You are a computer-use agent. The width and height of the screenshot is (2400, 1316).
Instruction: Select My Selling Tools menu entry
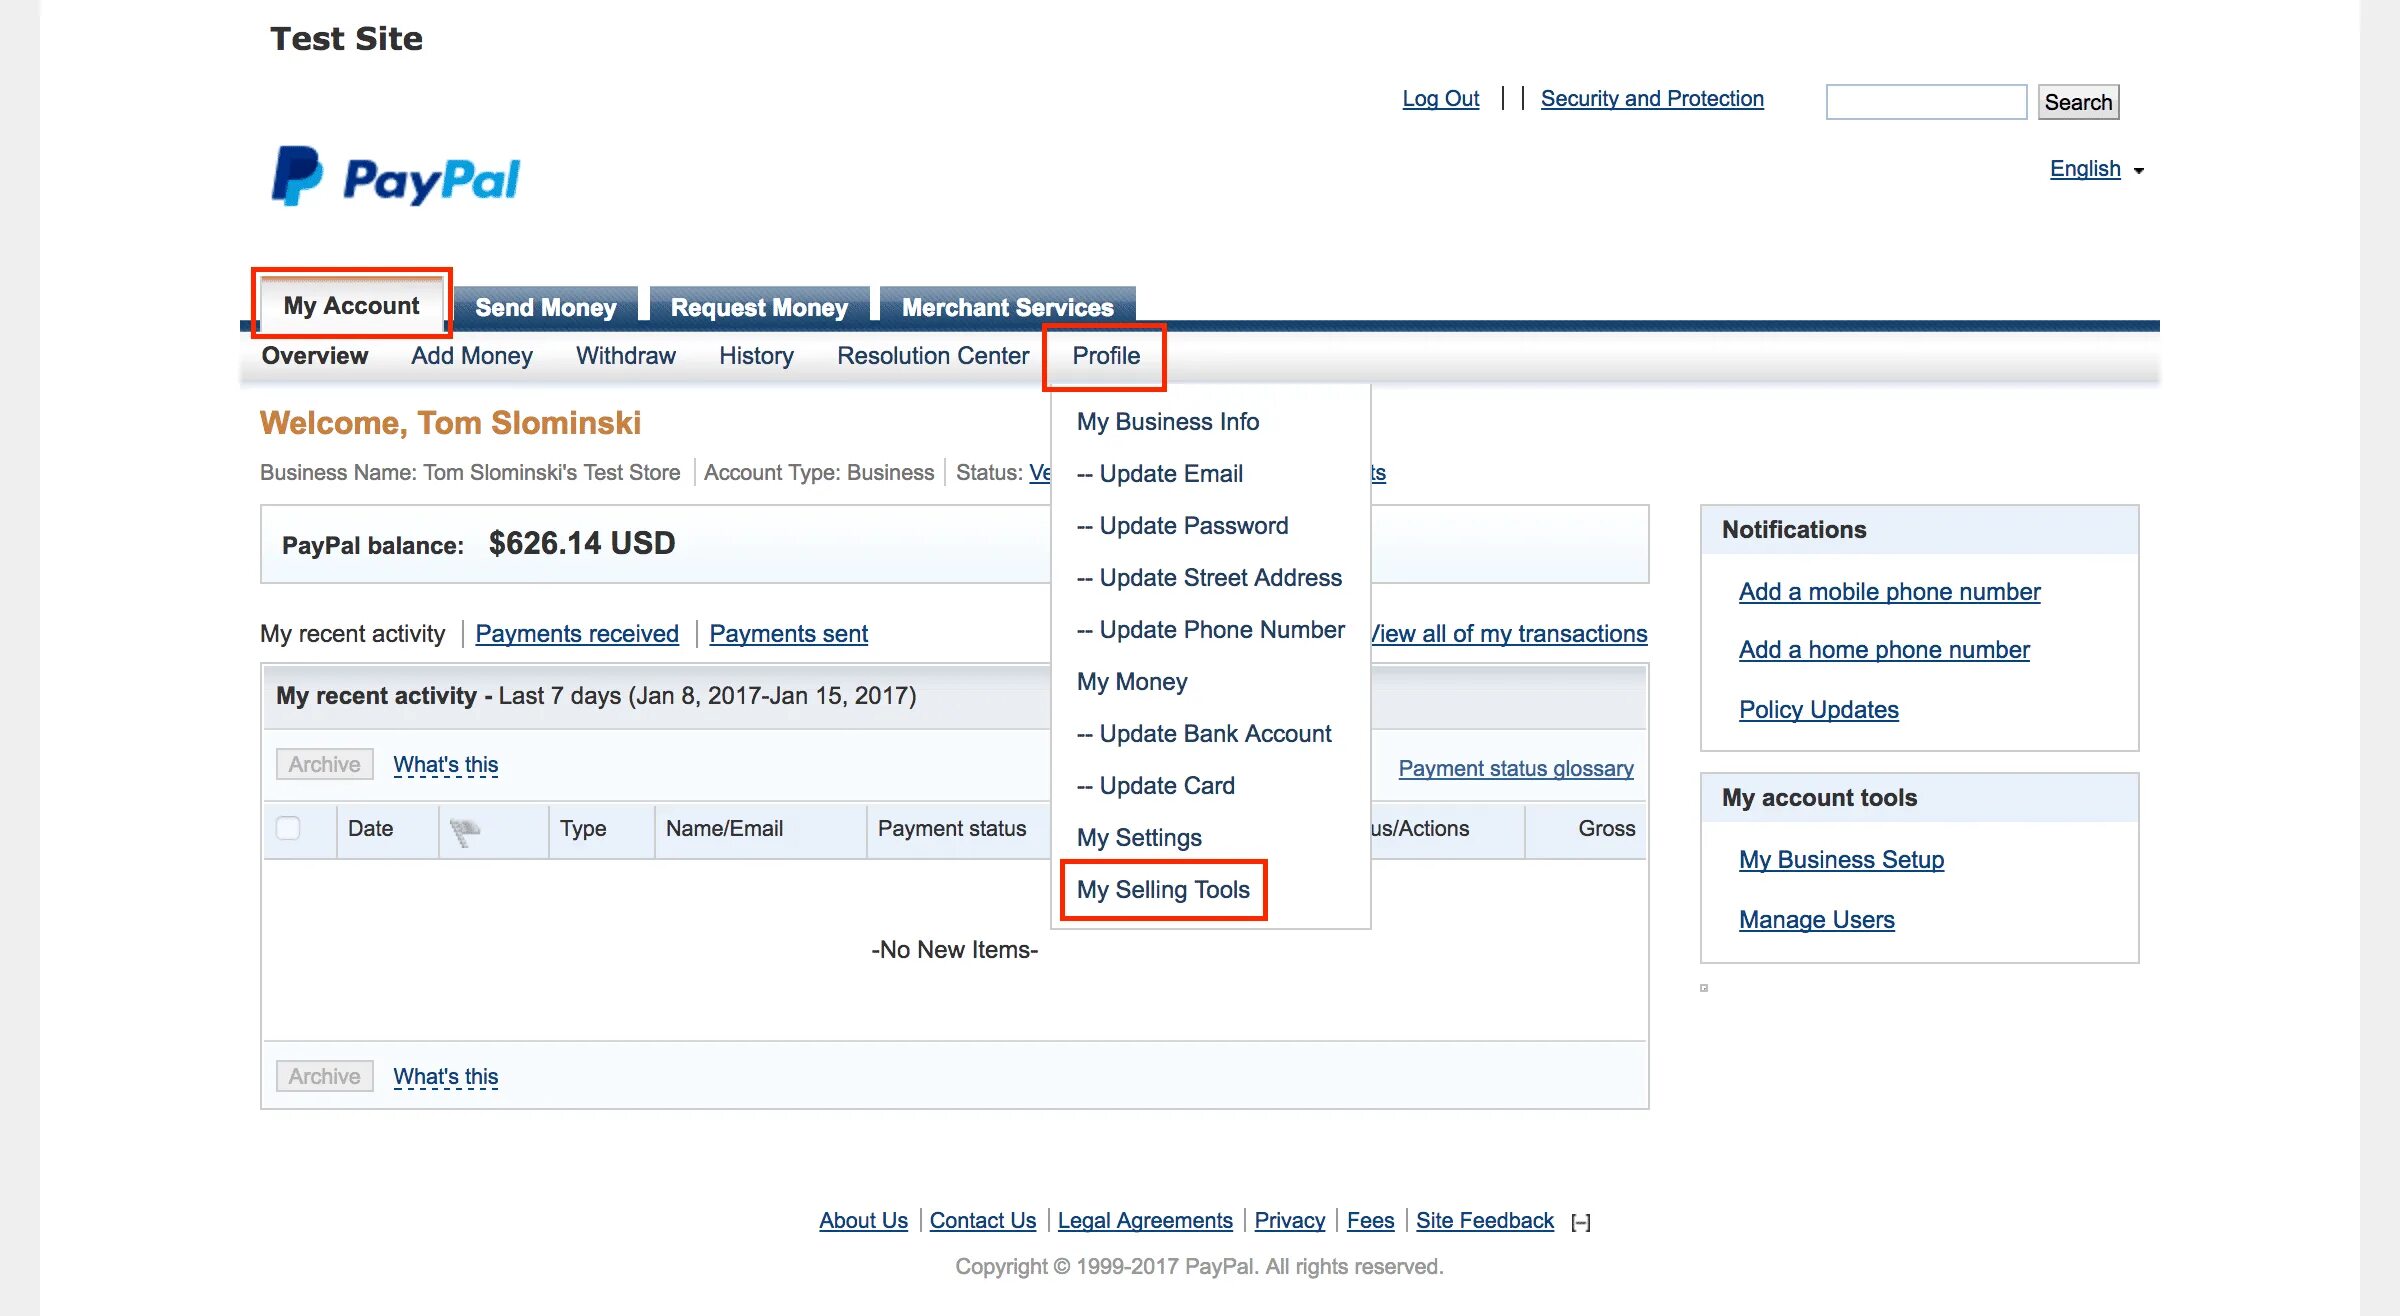(x=1163, y=889)
